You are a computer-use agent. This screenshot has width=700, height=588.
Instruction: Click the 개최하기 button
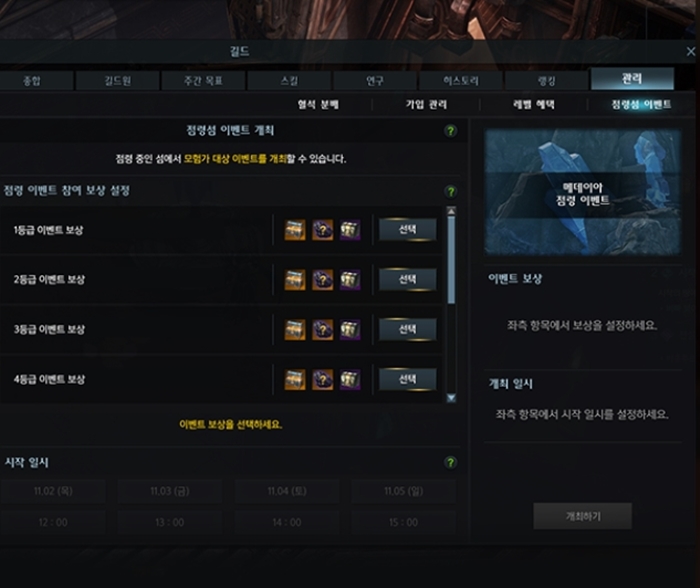point(583,516)
